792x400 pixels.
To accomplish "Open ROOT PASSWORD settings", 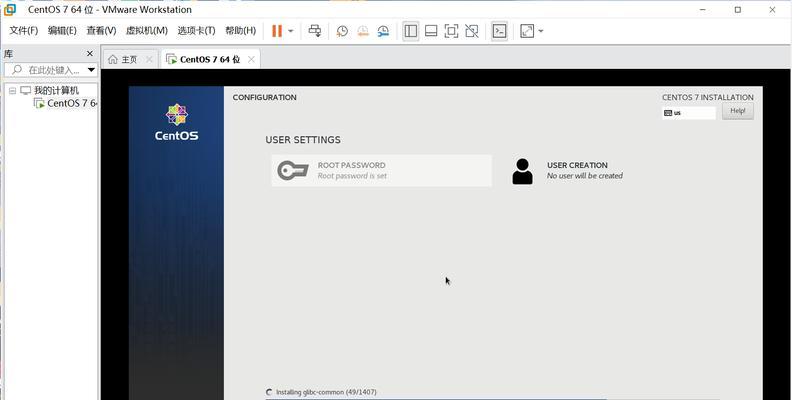I will (381, 171).
